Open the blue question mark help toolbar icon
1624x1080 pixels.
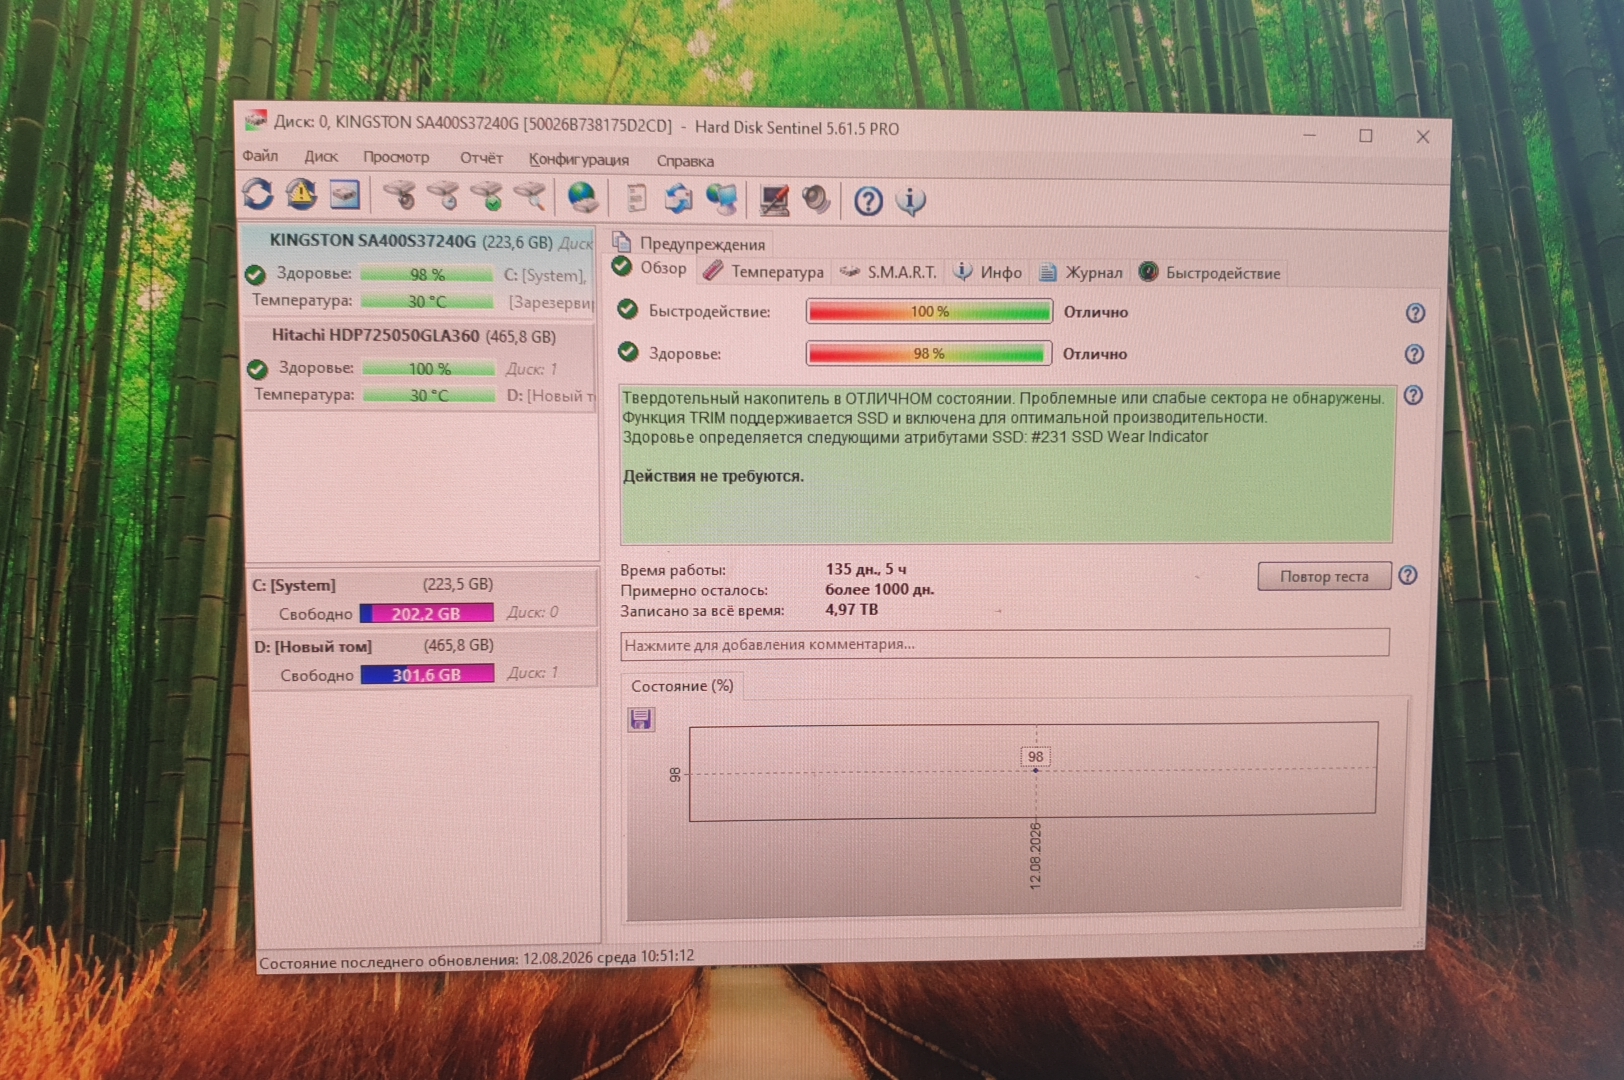click(x=868, y=201)
